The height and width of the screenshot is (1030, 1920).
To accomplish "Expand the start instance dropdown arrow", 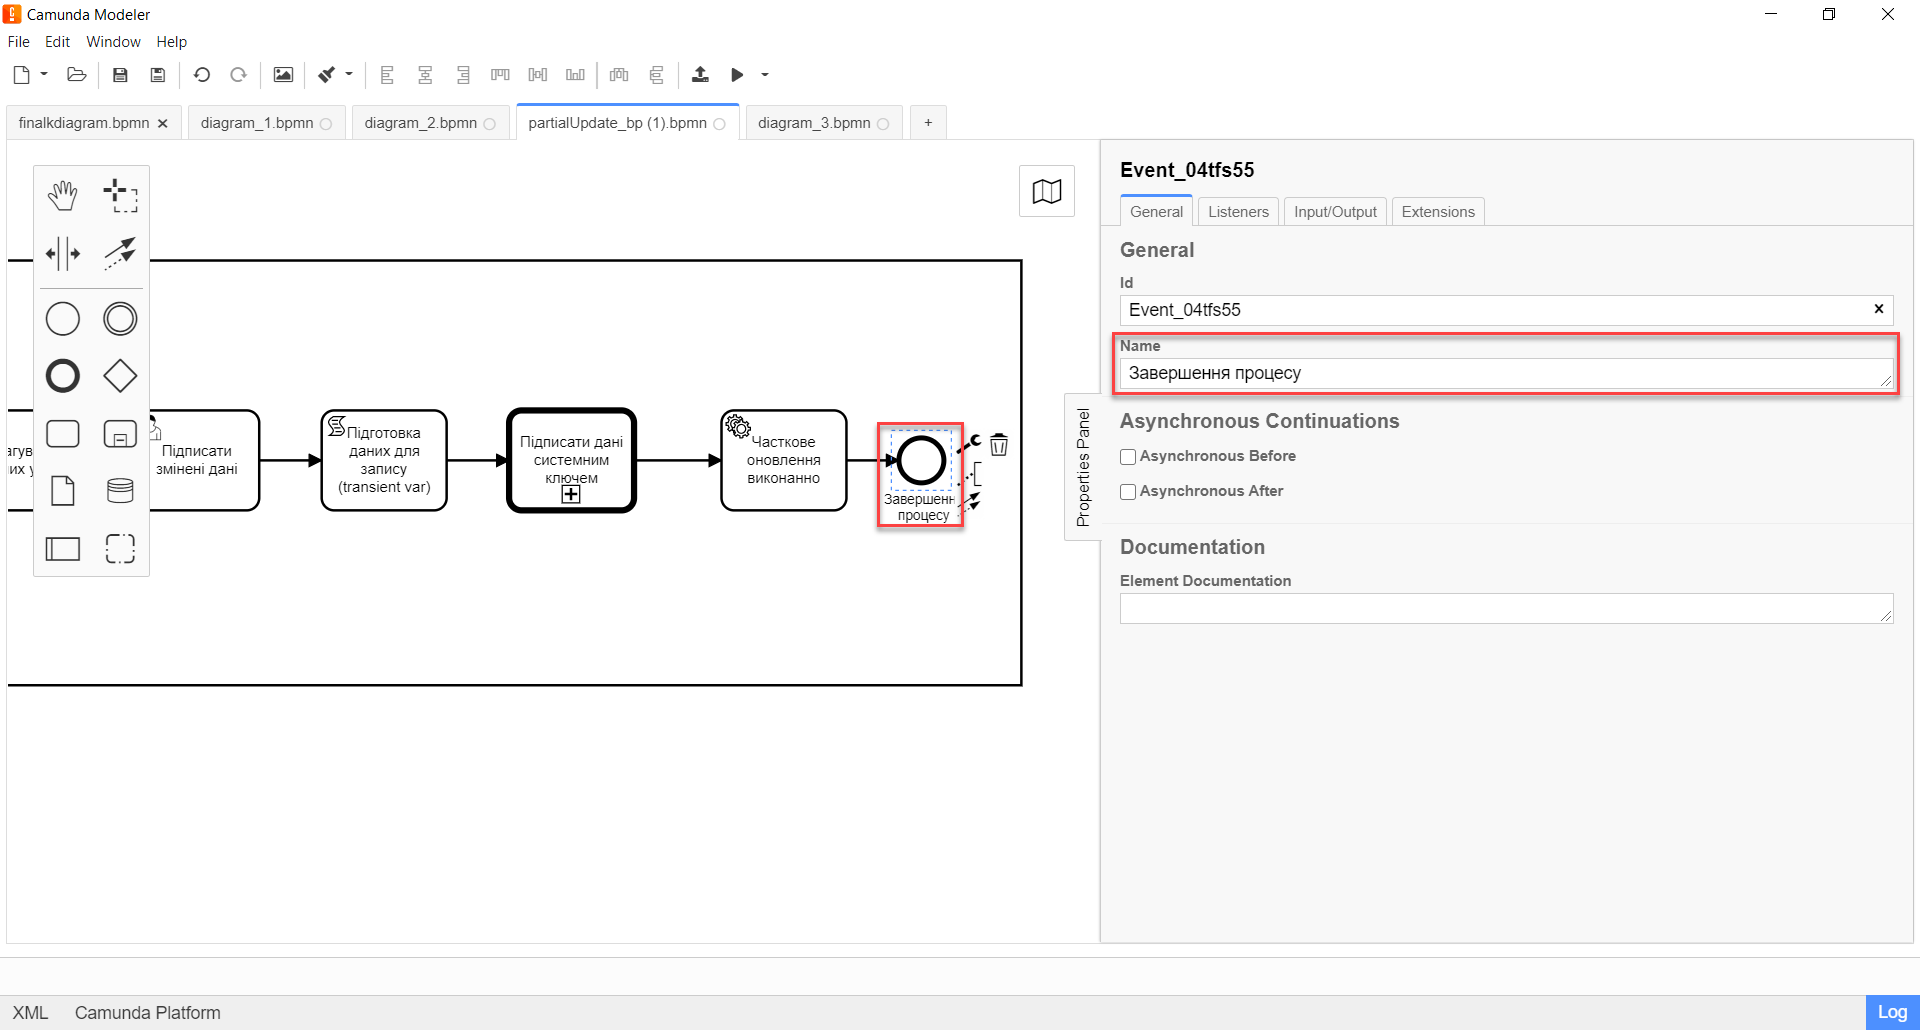I will click(x=765, y=74).
